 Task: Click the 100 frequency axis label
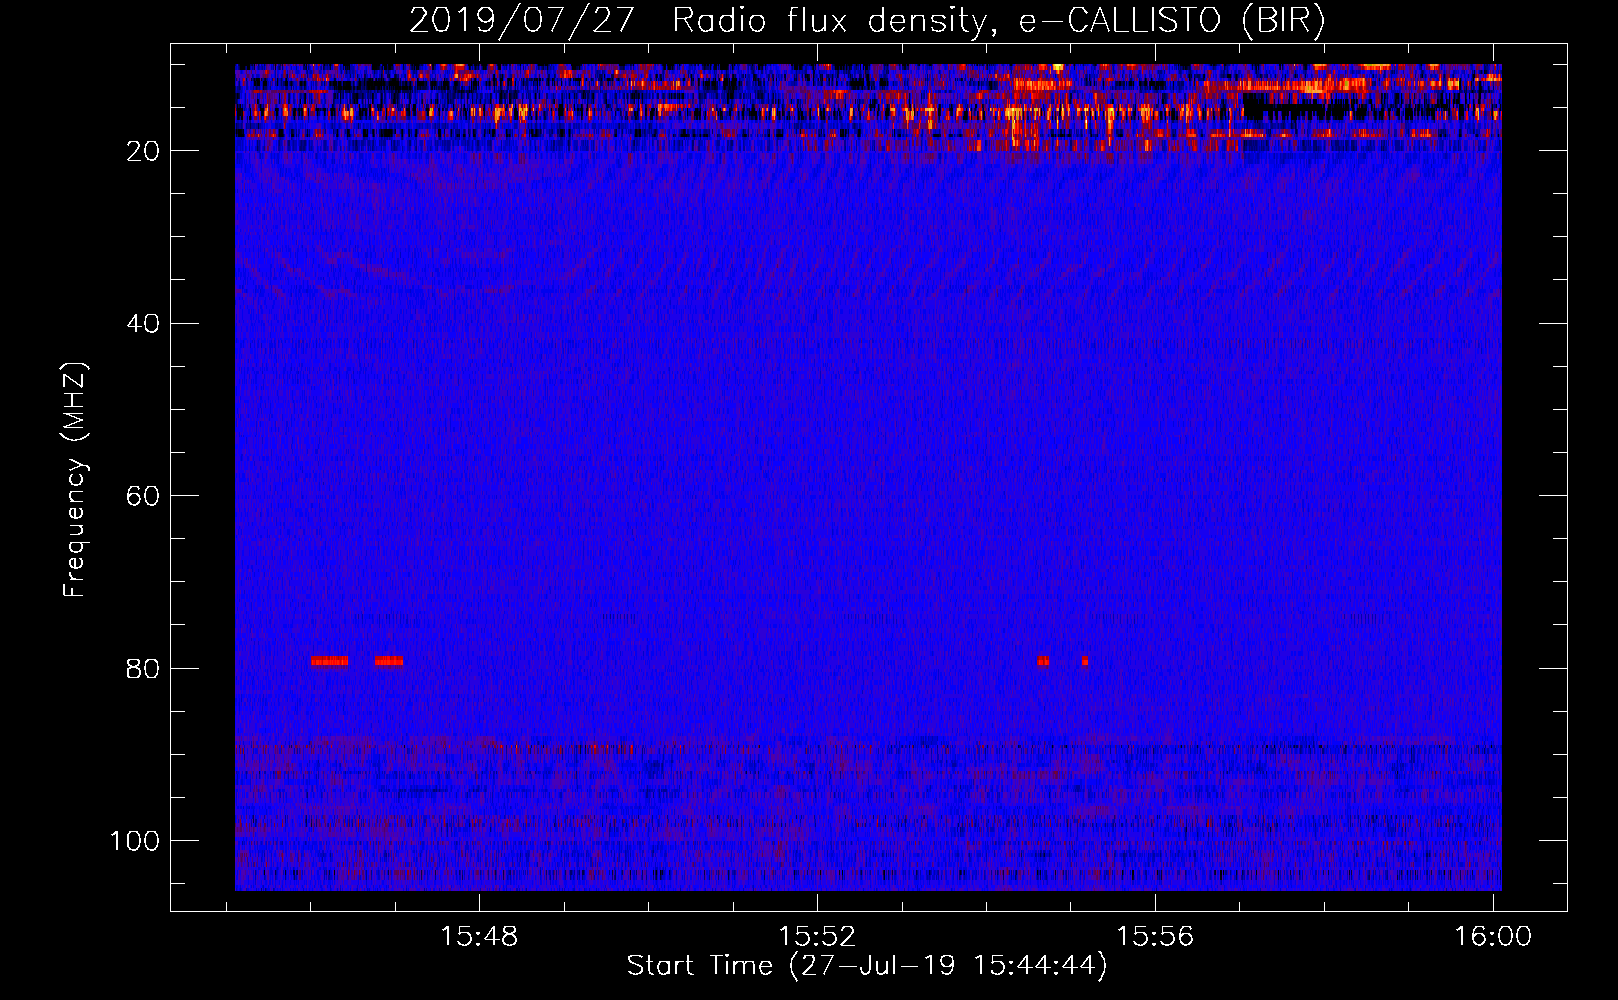(135, 841)
